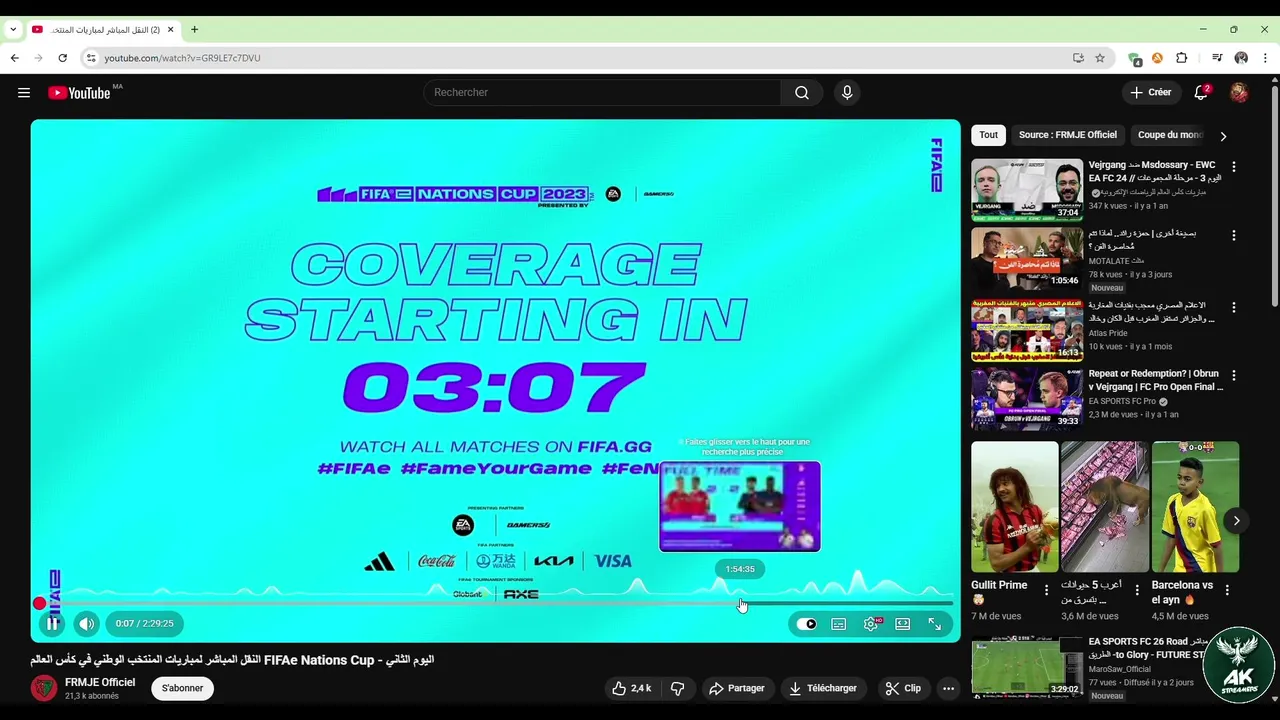This screenshot has height=720, width=1280.
Task: Seek the video progress bar
Action: 495,603
